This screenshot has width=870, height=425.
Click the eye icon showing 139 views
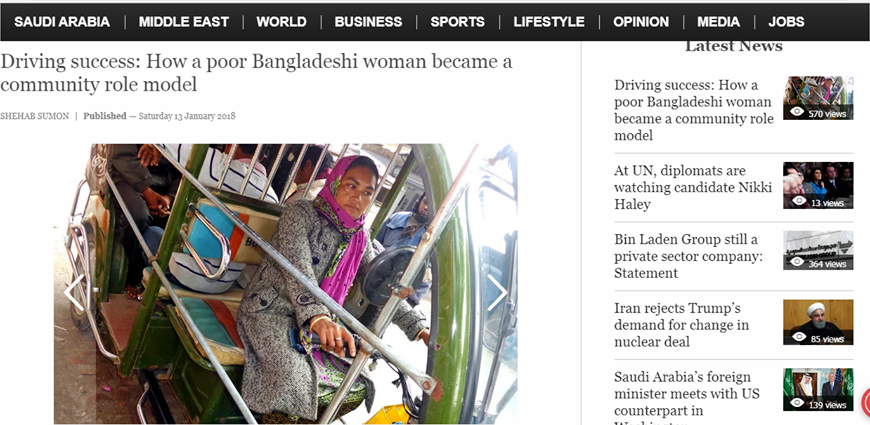click(797, 403)
